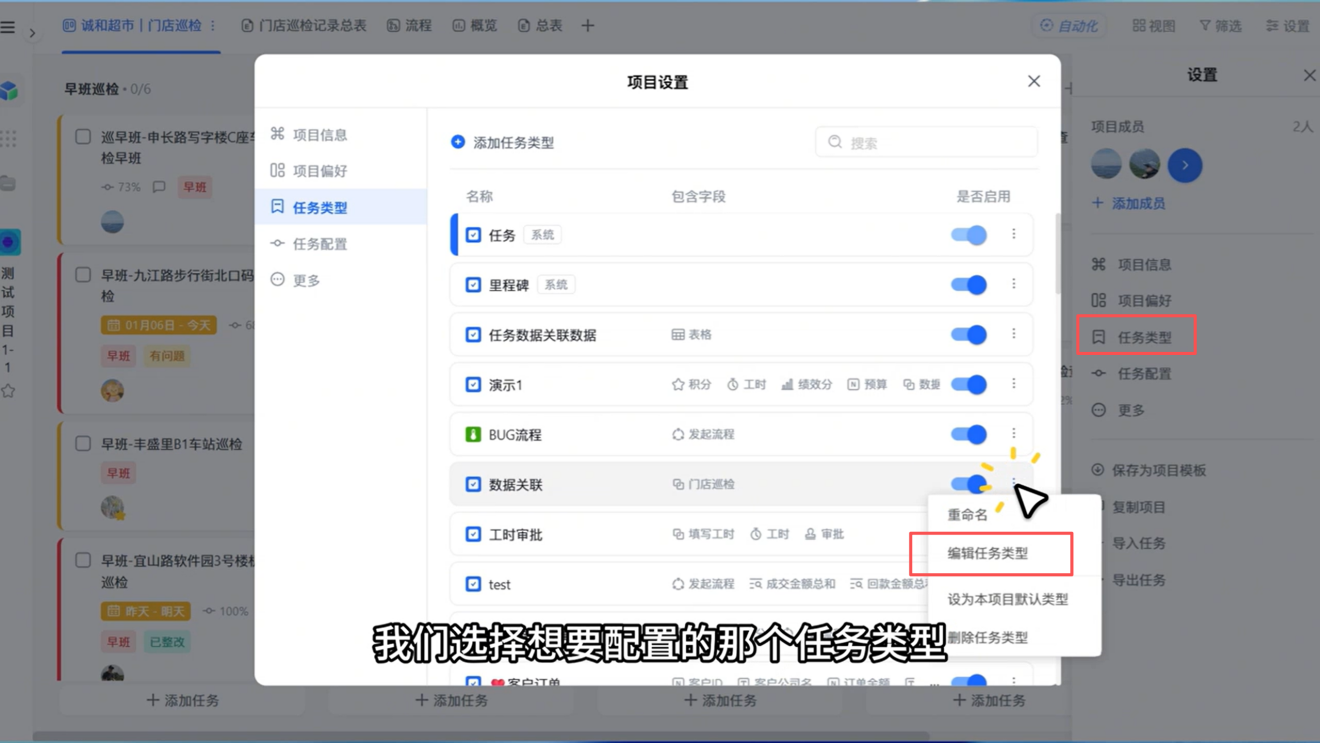This screenshot has width=1320, height=743.
Task: Check the 巡早班-申长路写字楼 task checkbox
Action: pos(83,137)
